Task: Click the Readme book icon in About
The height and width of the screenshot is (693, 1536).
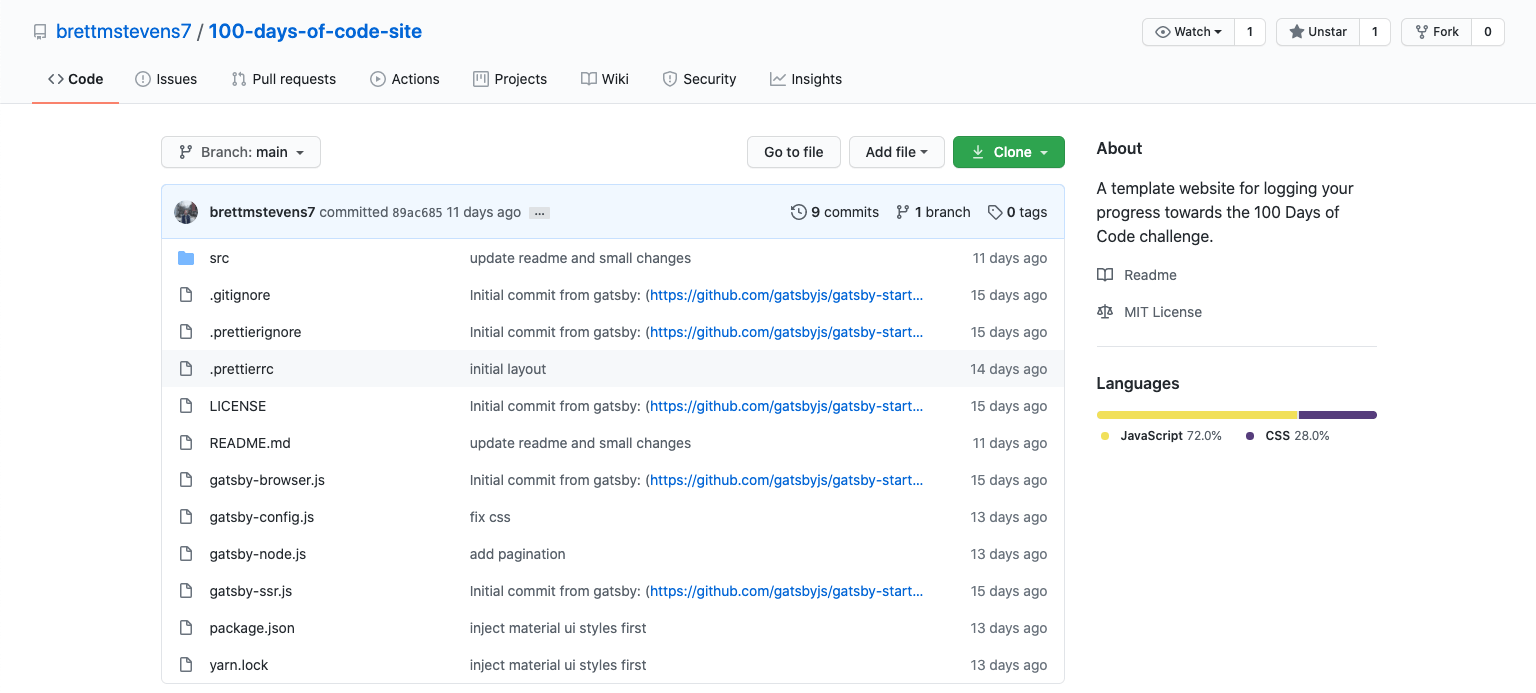Action: (1104, 275)
